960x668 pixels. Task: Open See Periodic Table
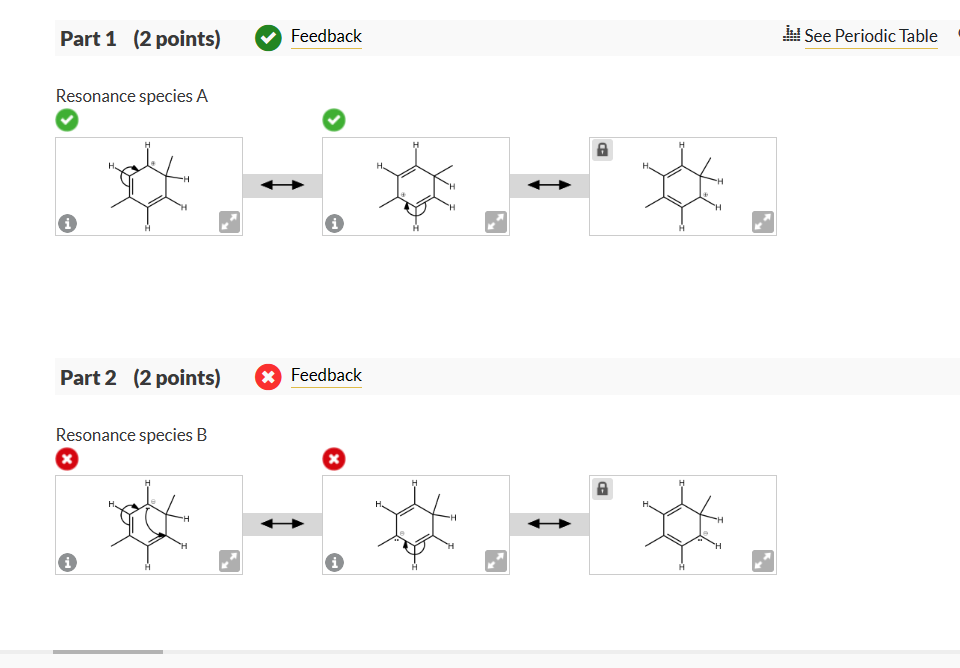pos(871,36)
